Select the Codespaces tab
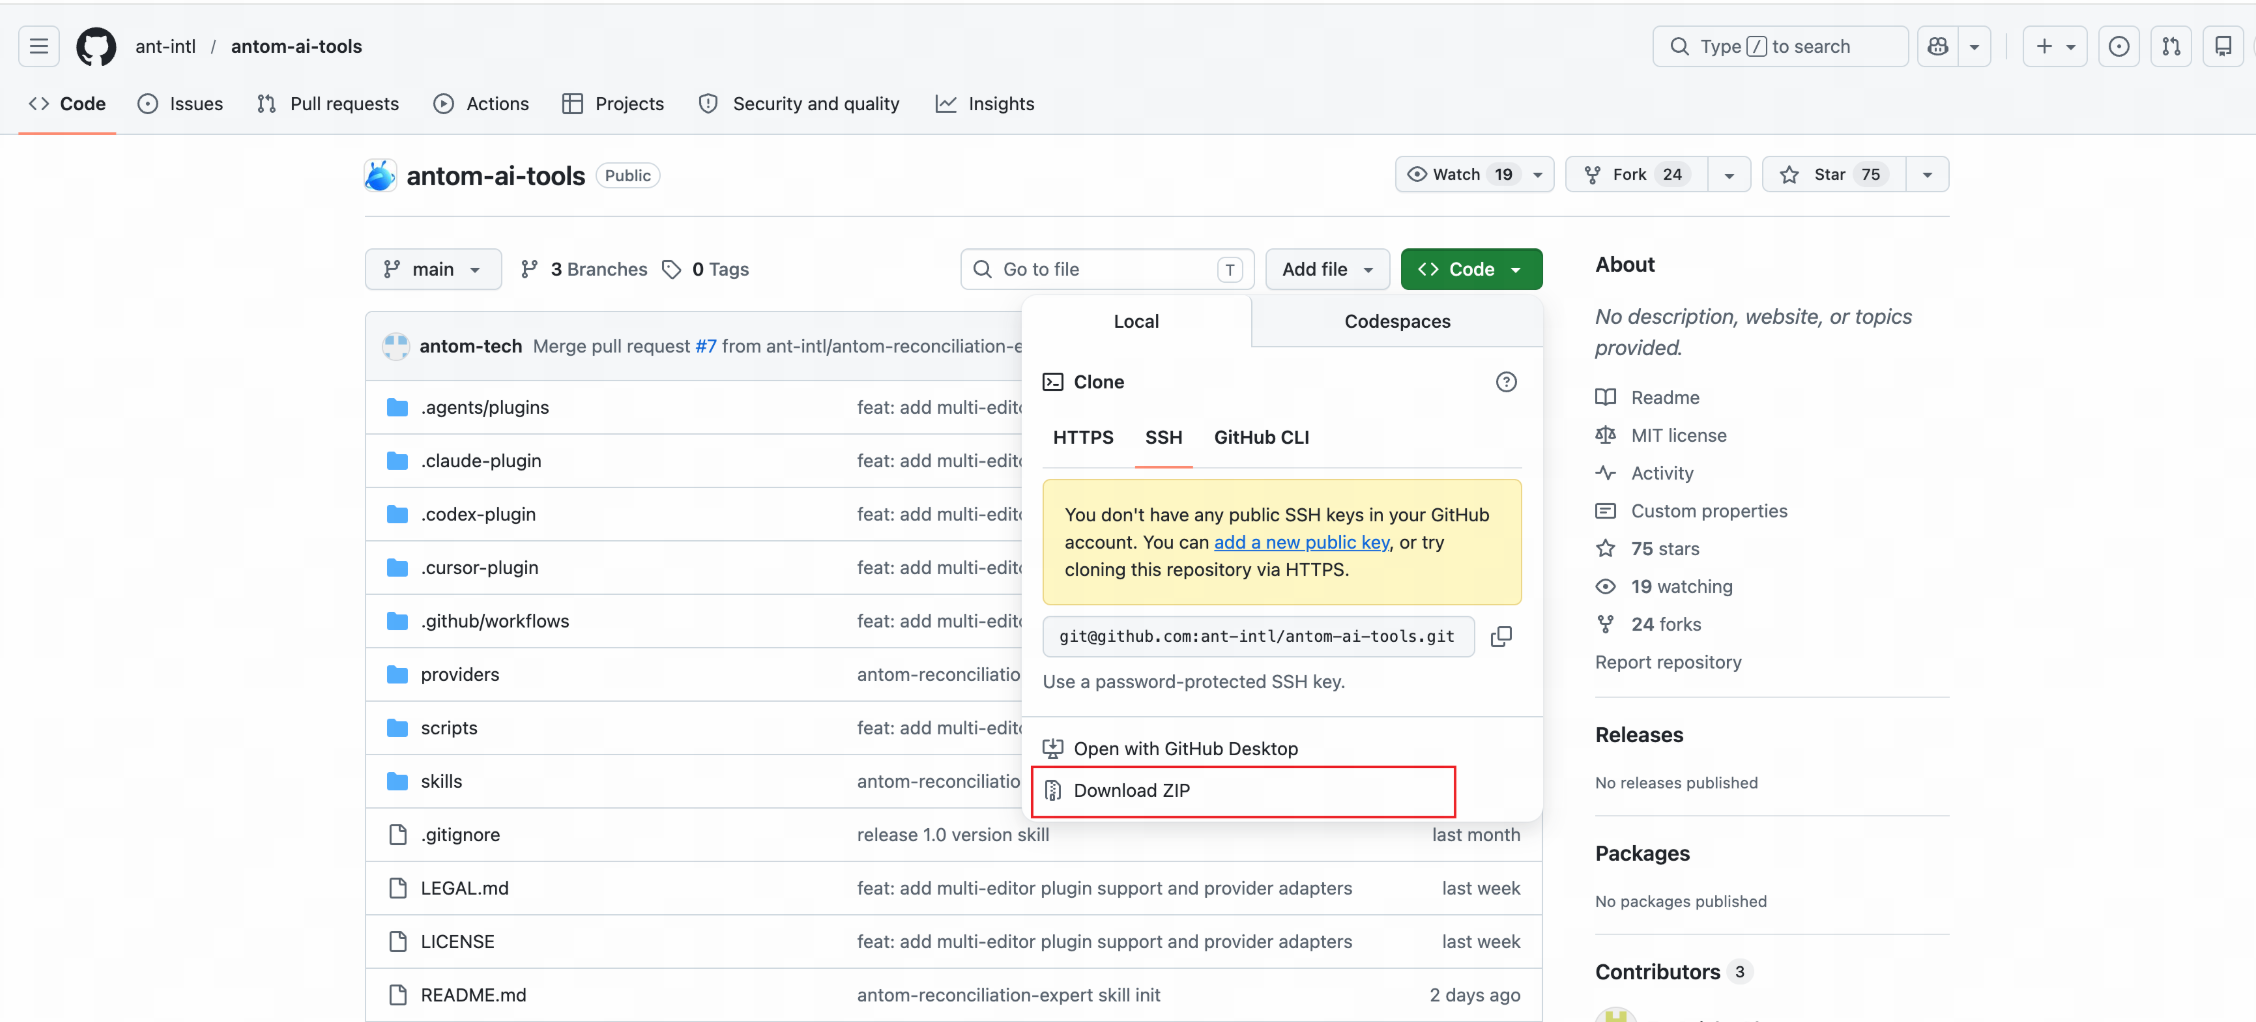 pyautogui.click(x=1397, y=321)
